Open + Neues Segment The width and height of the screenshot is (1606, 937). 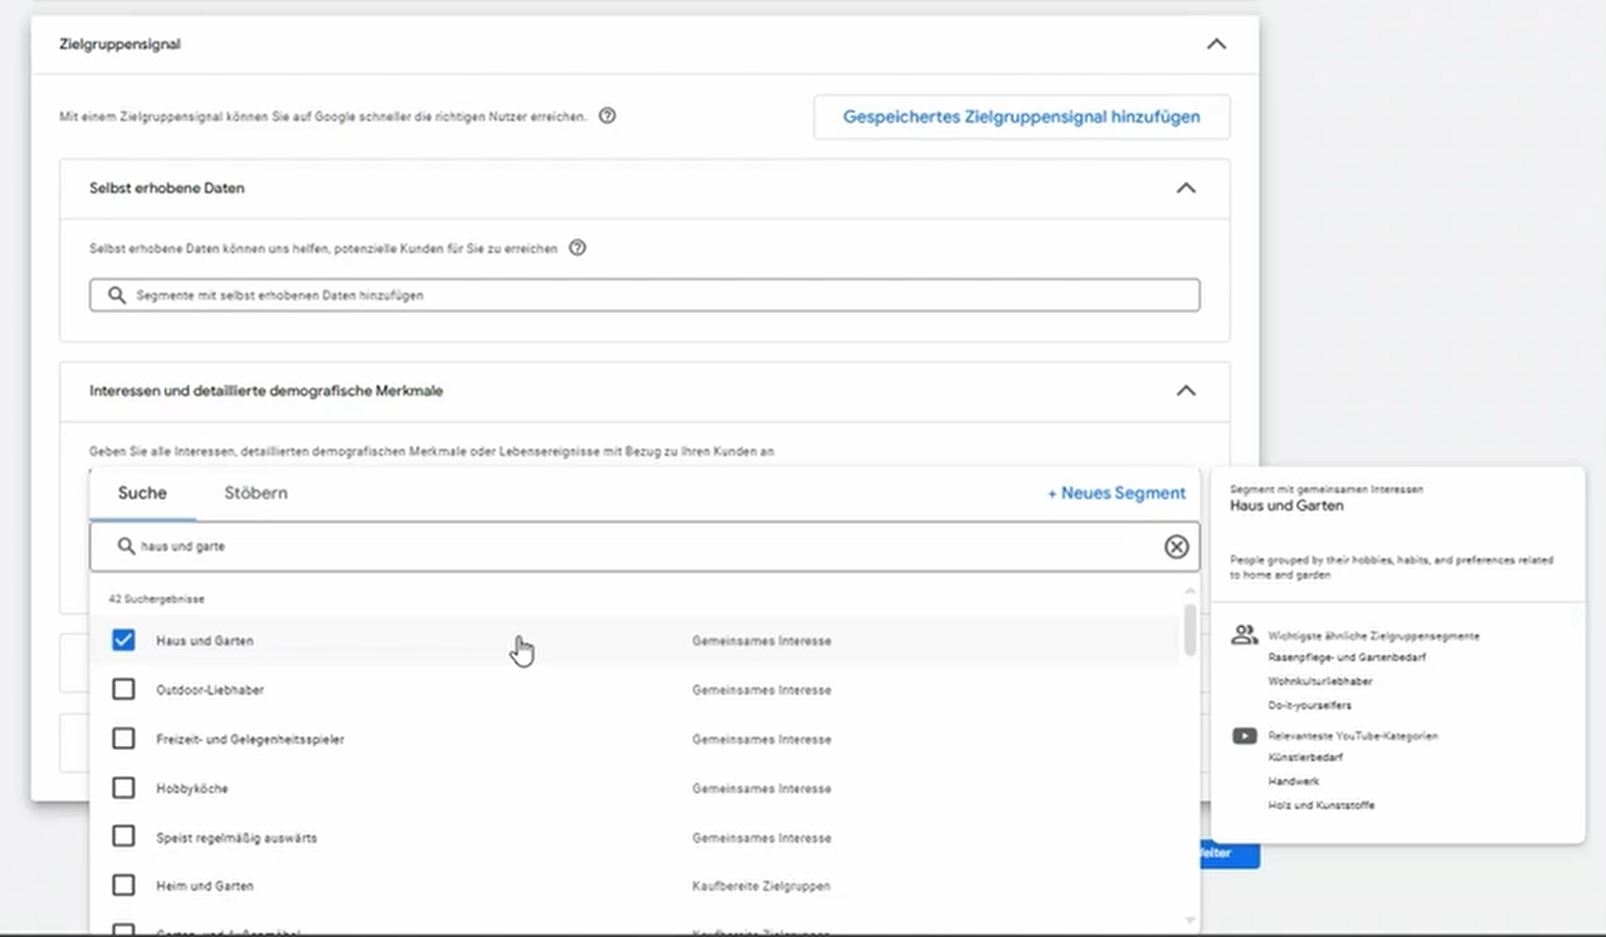click(1116, 493)
